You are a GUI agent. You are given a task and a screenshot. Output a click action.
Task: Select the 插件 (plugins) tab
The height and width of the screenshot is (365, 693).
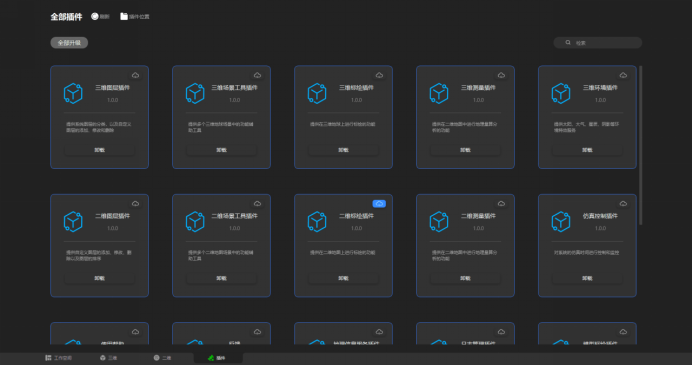pyautogui.click(x=218, y=358)
